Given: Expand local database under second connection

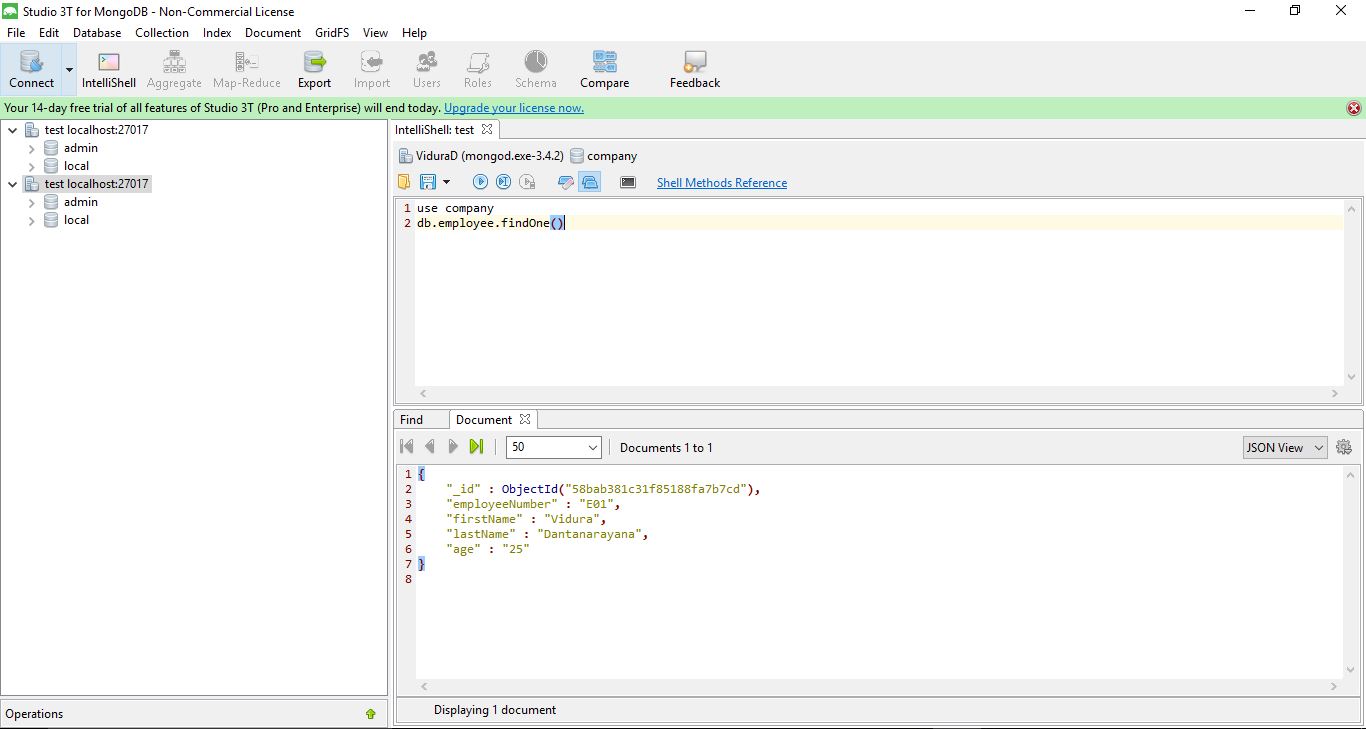Looking at the screenshot, I should click(32, 220).
